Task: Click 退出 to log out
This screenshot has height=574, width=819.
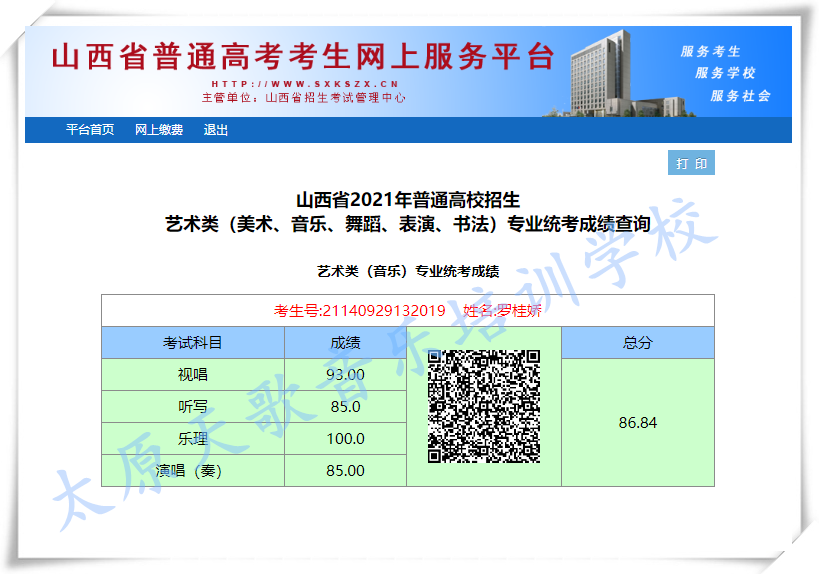Action: pos(216,130)
